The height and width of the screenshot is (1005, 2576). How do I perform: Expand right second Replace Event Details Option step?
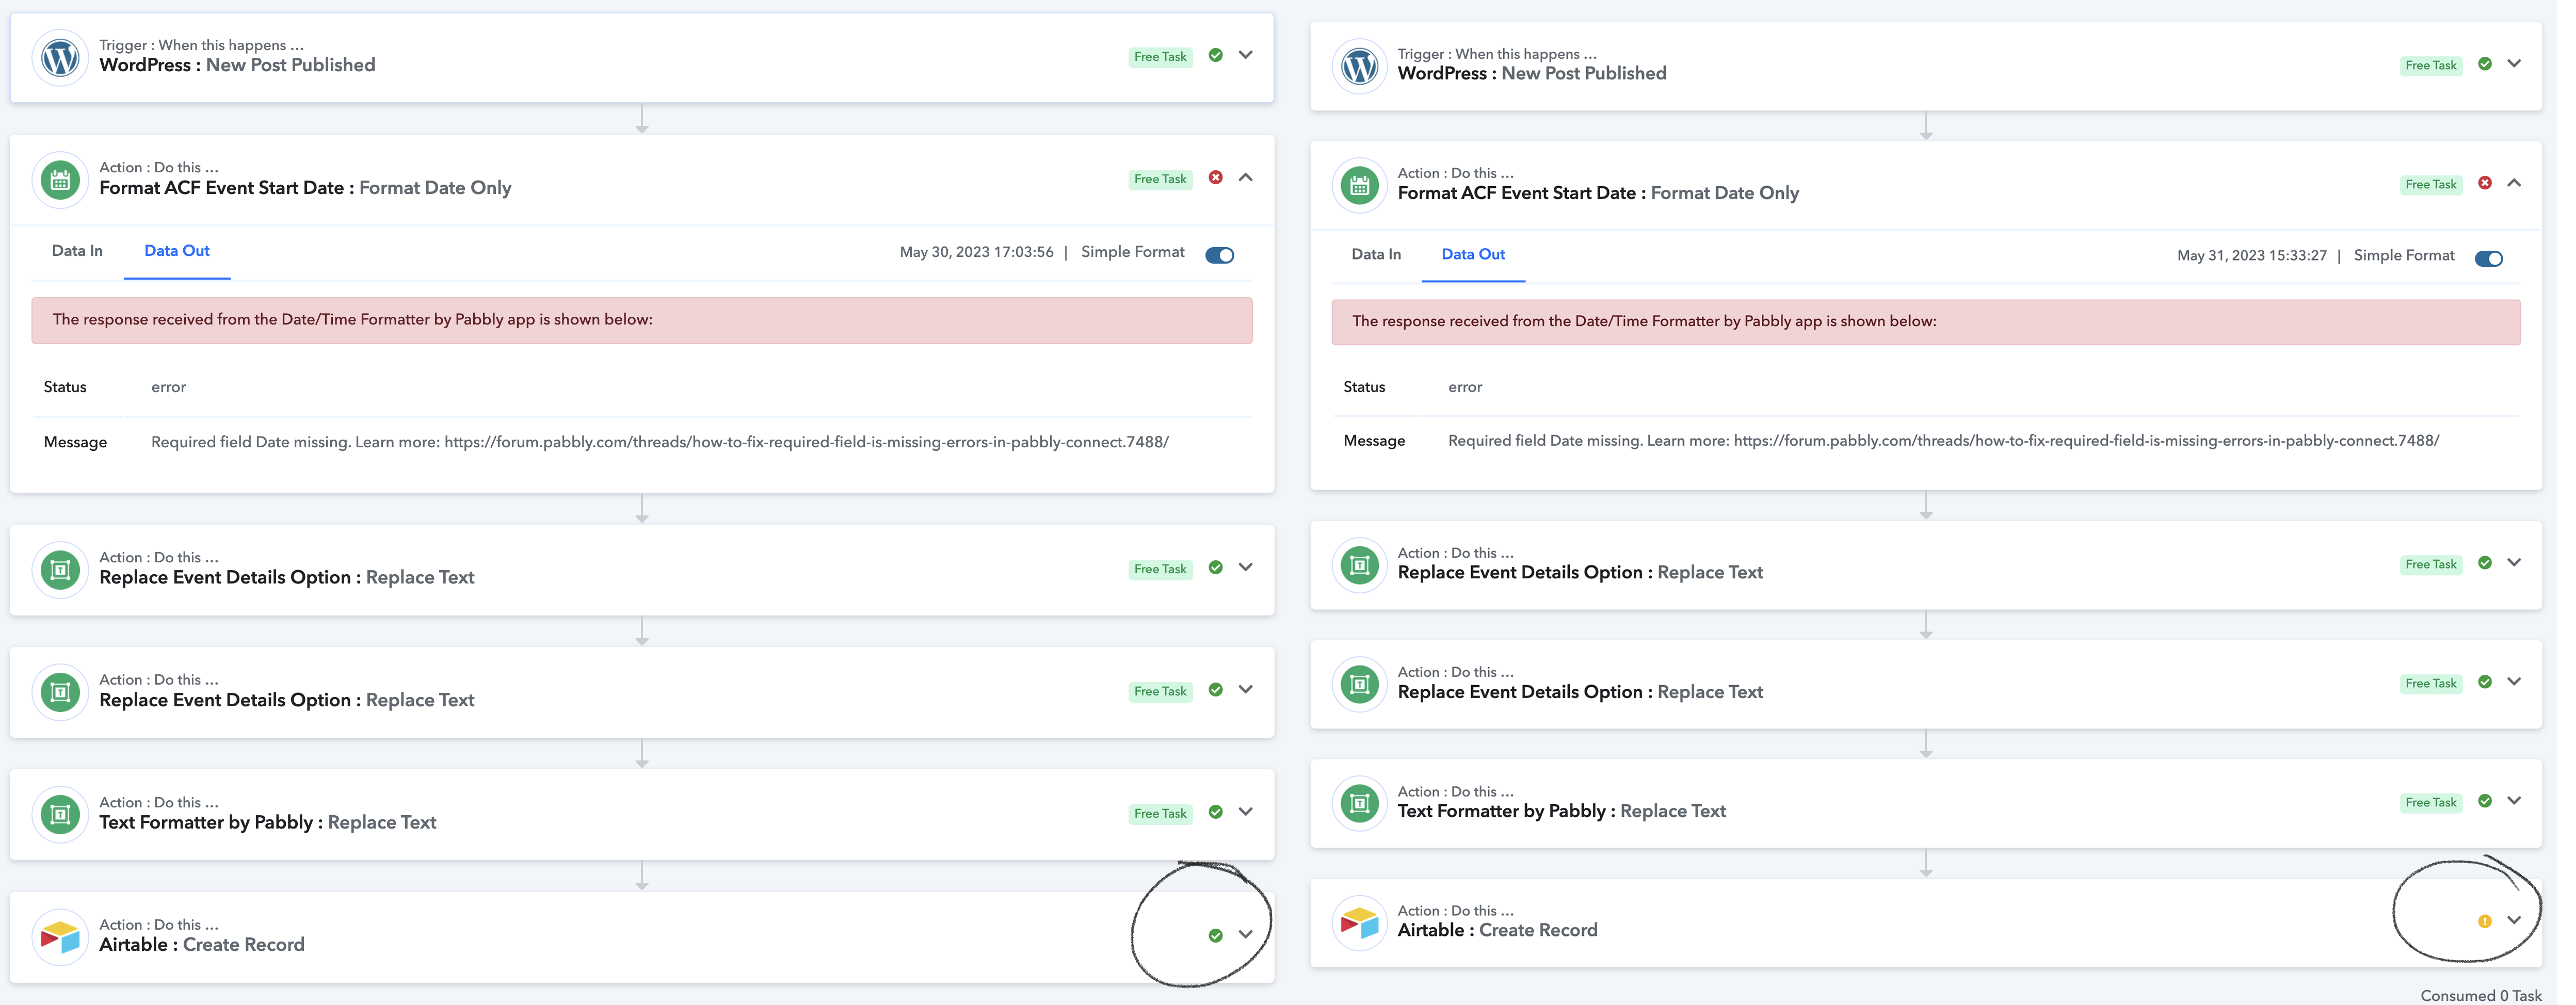pyautogui.click(x=2514, y=682)
